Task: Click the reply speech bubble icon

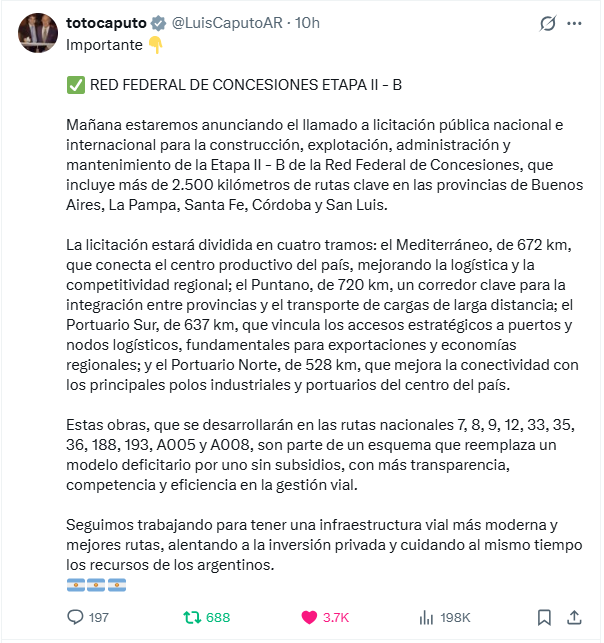Action: click(75, 617)
